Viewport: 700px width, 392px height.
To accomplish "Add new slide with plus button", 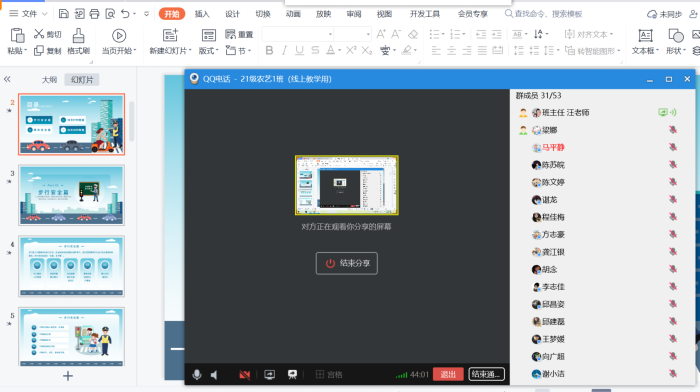I will click(x=68, y=376).
